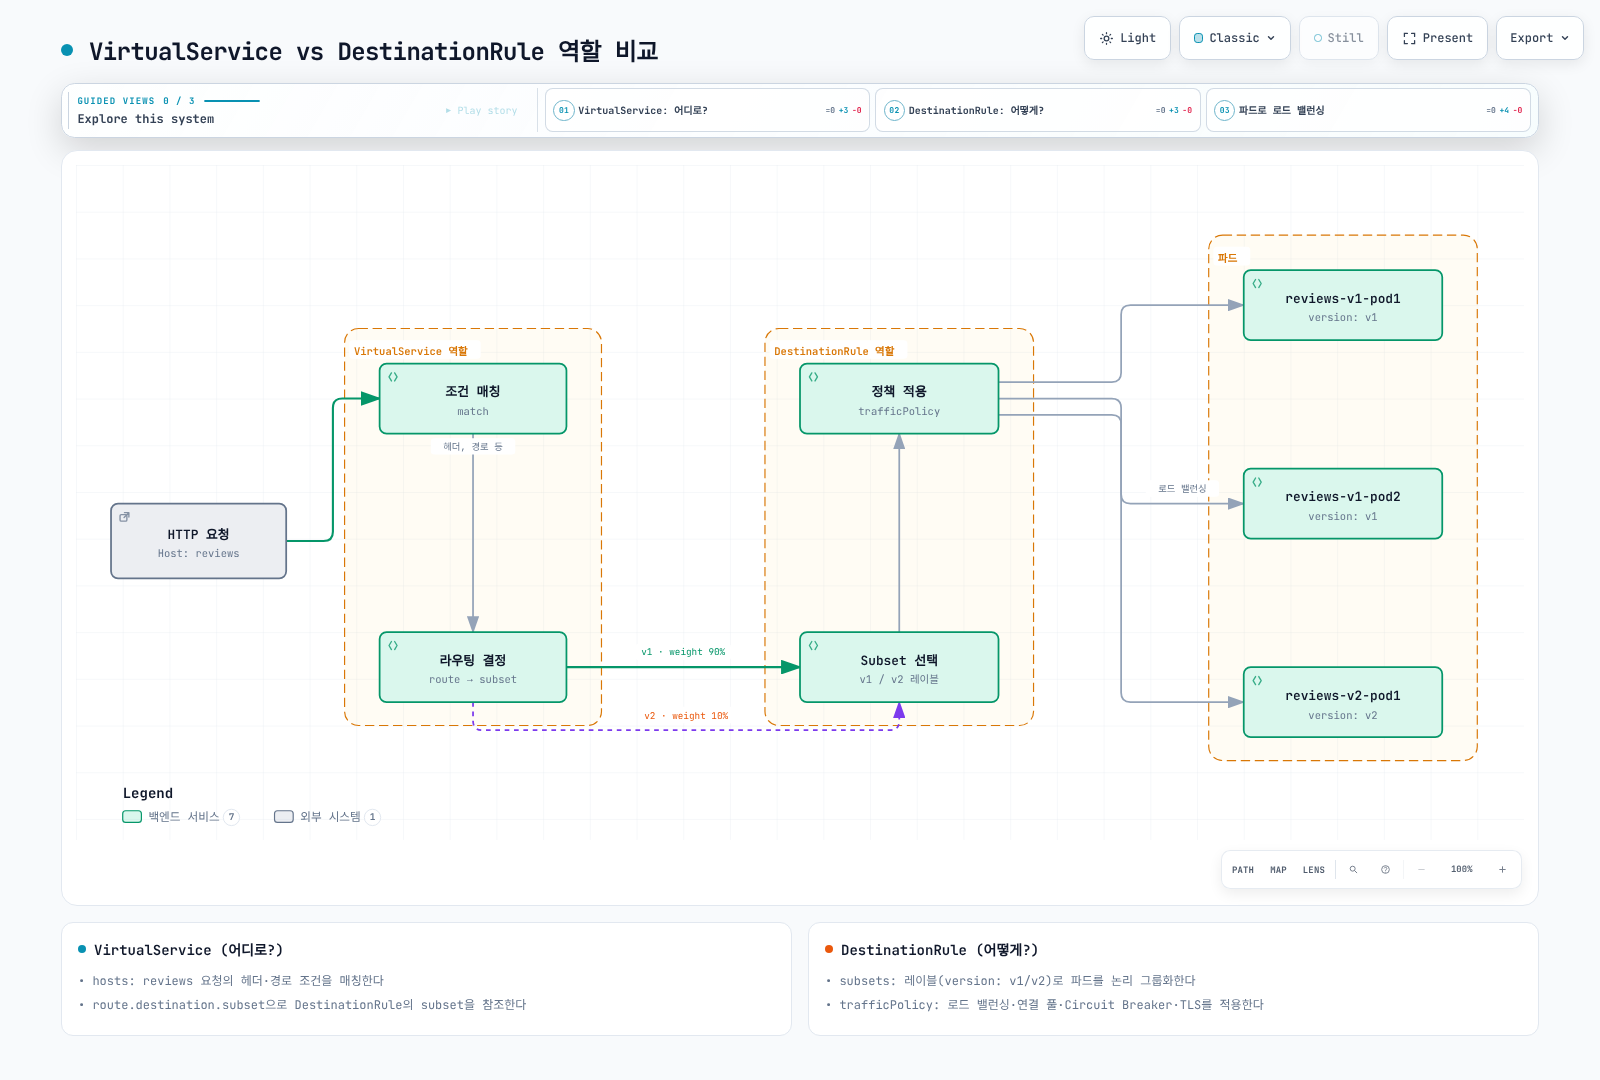Click DestinationRule 역할 group label

[834, 351]
